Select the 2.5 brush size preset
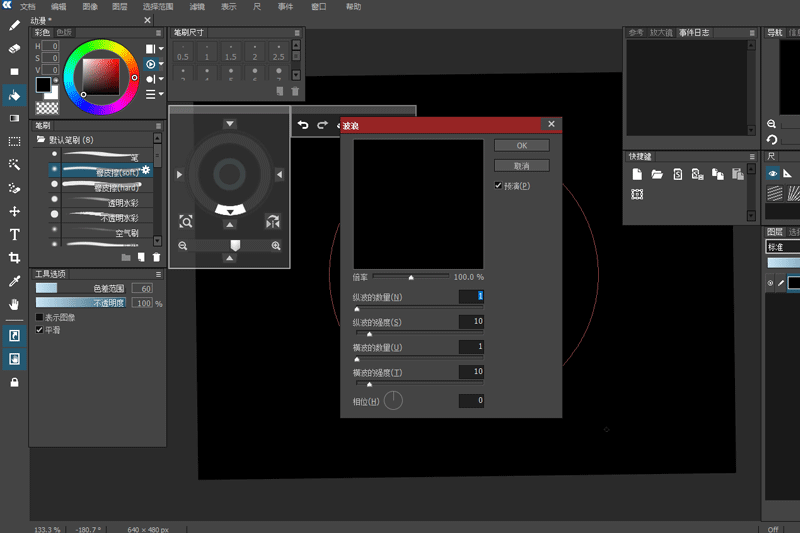Viewport: 800px width, 533px height. click(x=279, y=52)
